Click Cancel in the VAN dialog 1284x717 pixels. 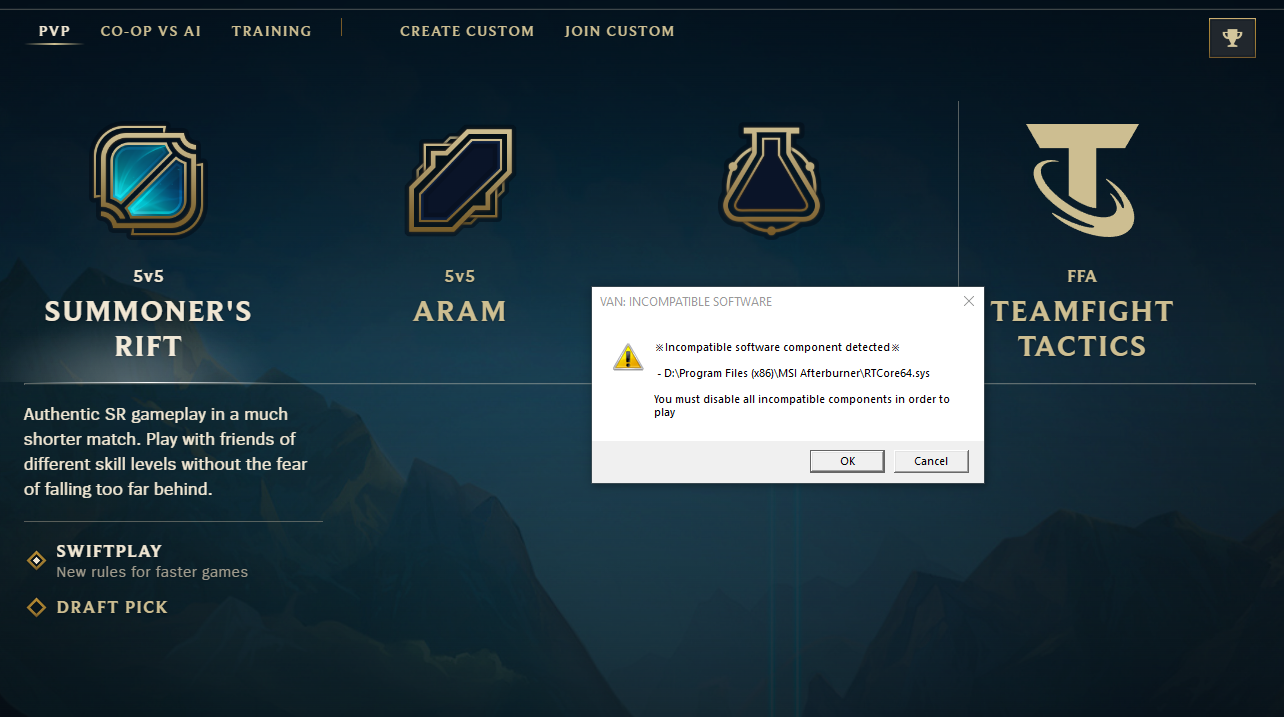(x=931, y=461)
